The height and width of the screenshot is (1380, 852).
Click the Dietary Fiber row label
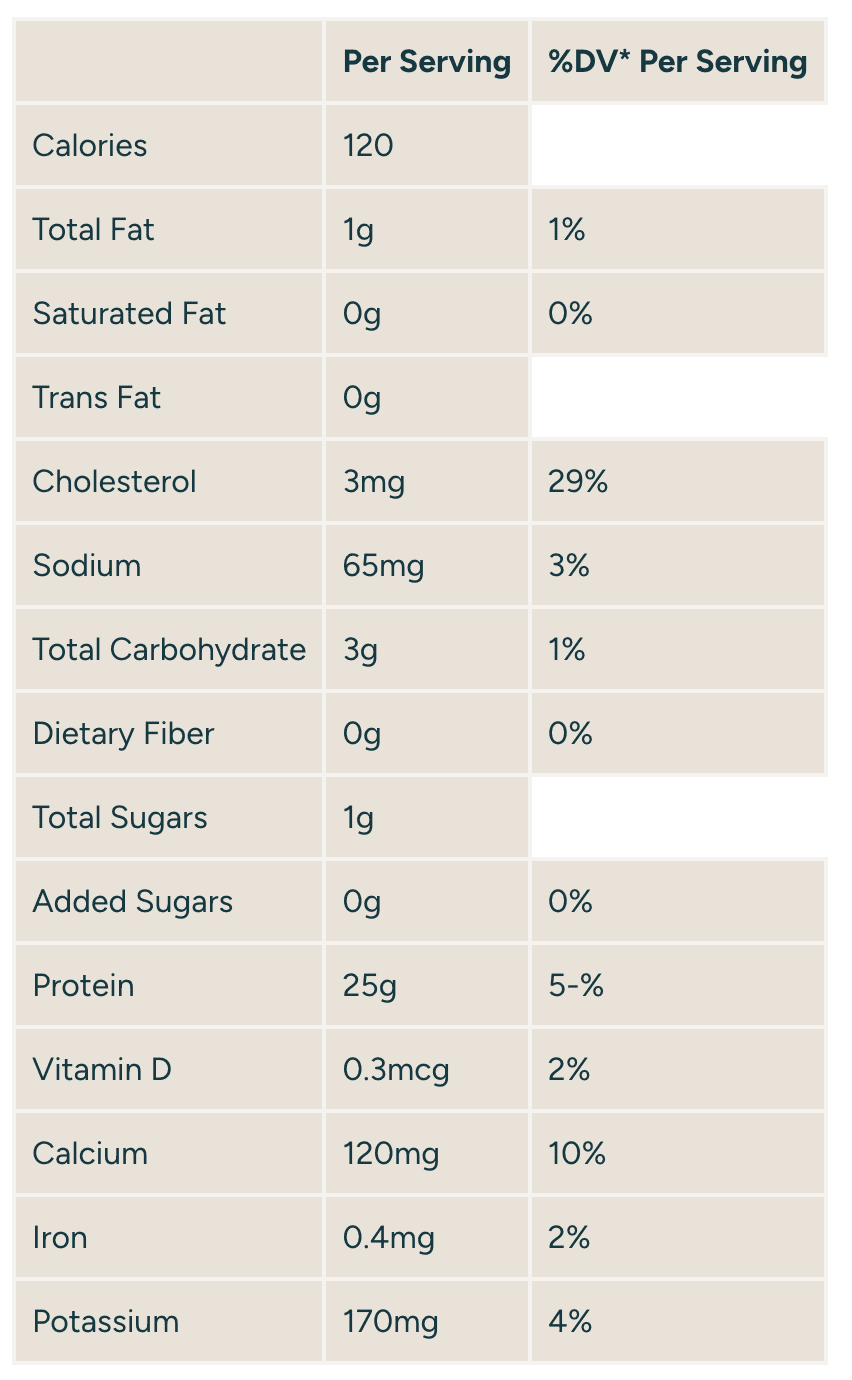[x=124, y=734]
